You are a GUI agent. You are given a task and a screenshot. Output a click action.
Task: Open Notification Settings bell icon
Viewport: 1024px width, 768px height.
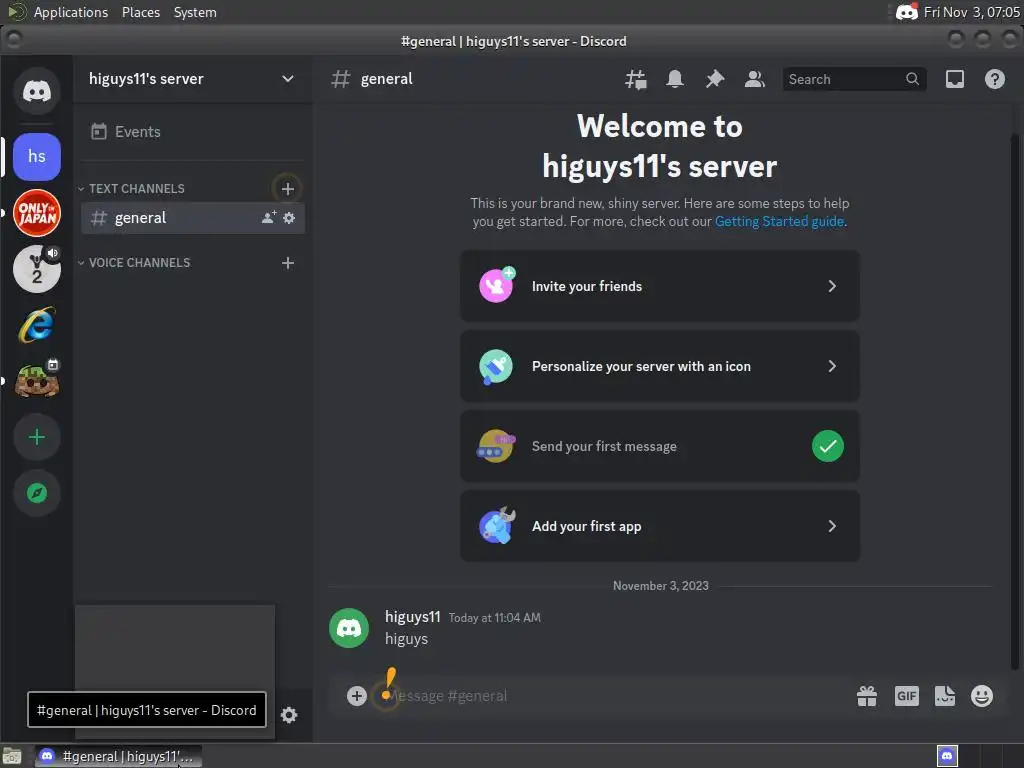tap(675, 79)
